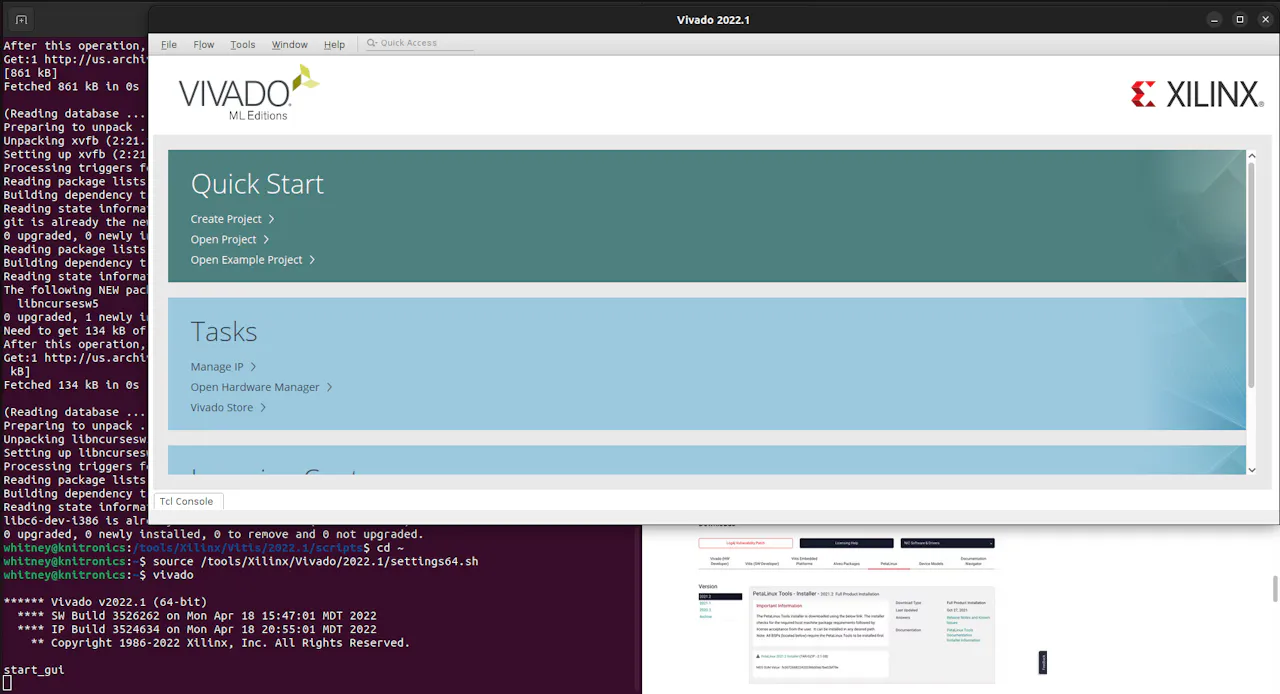The height and width of the screenshot is (694, 1280).
Task: Click the Feedback side button in browser
Action: [x=1043, y=662]
